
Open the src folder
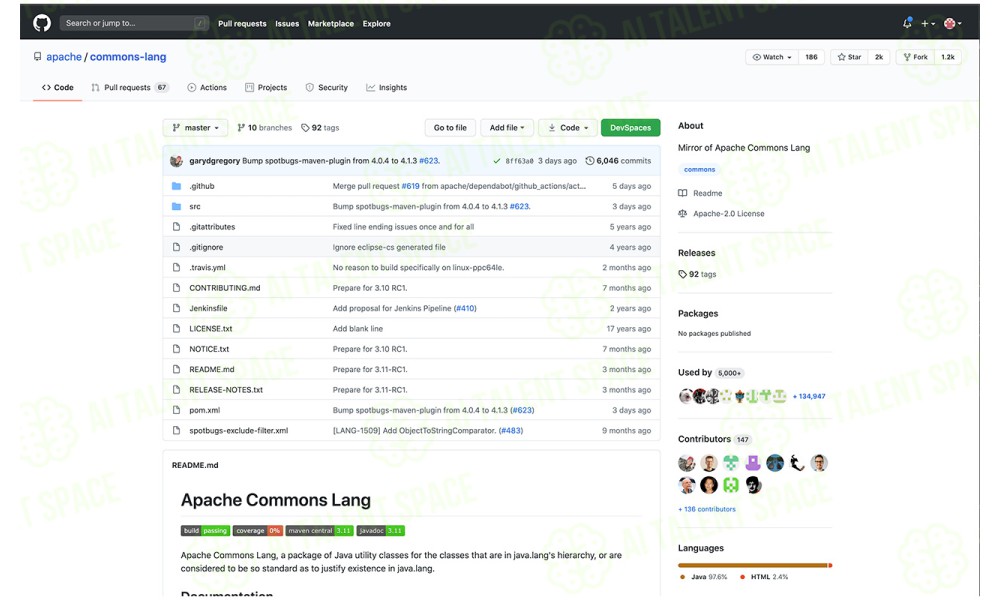195,207
